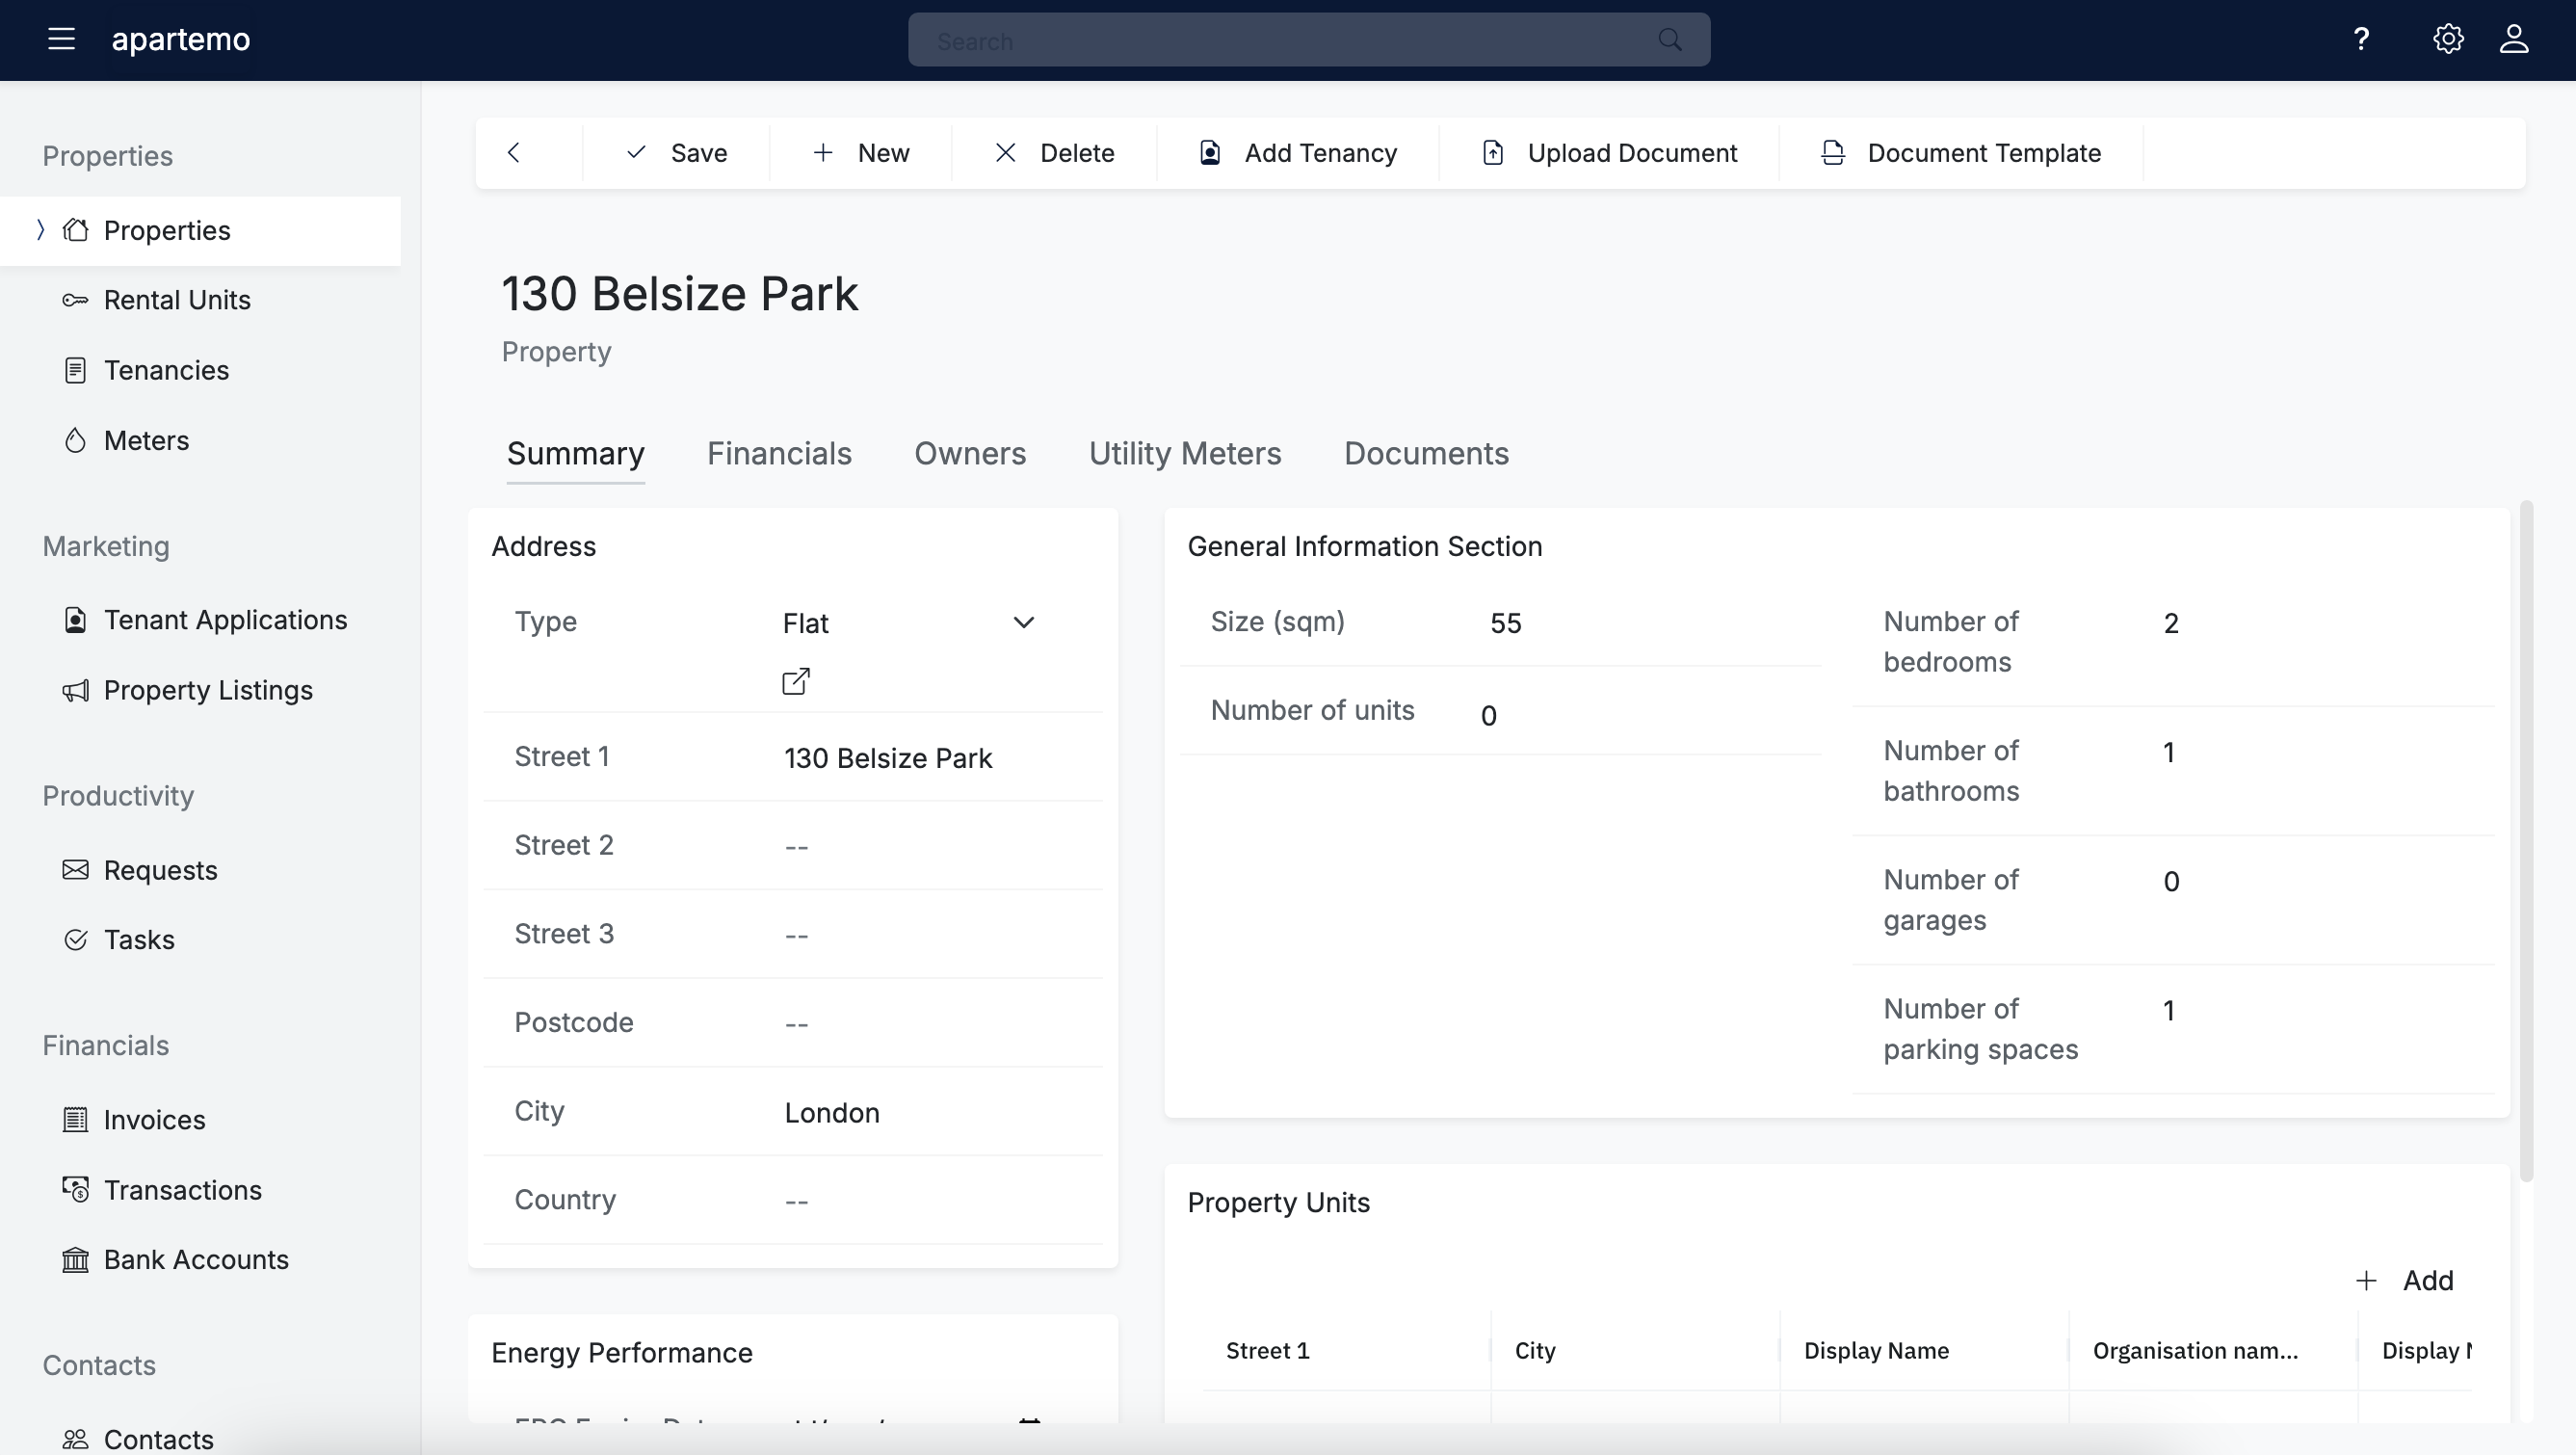Add a new property unit
Viewport: 2576px width, 1455px height.
2406,1280
